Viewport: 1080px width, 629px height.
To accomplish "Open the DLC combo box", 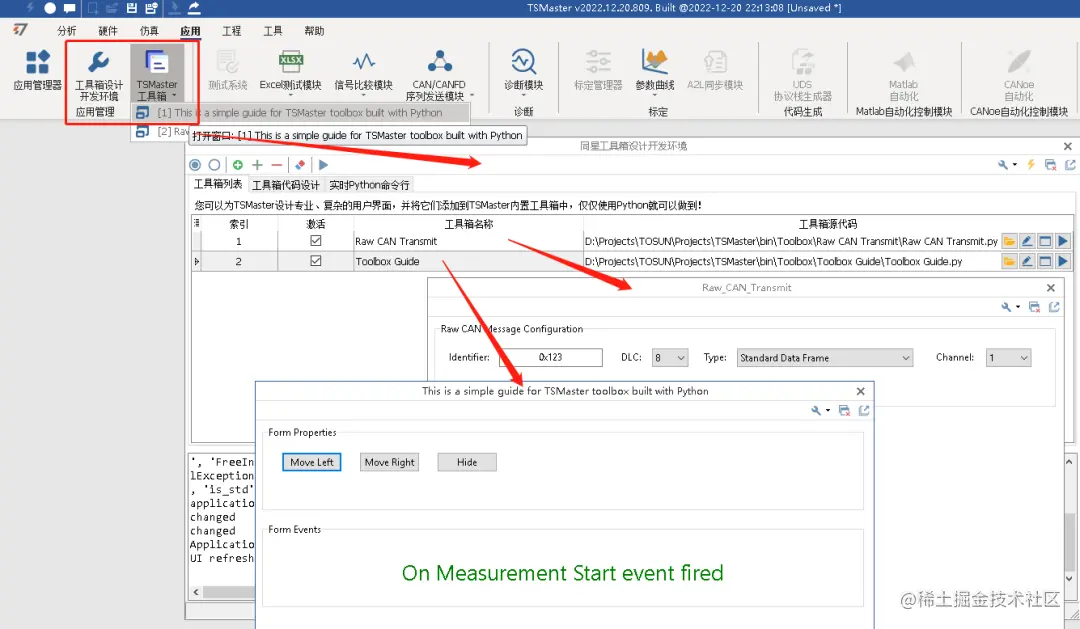I will tap(669, 358).
